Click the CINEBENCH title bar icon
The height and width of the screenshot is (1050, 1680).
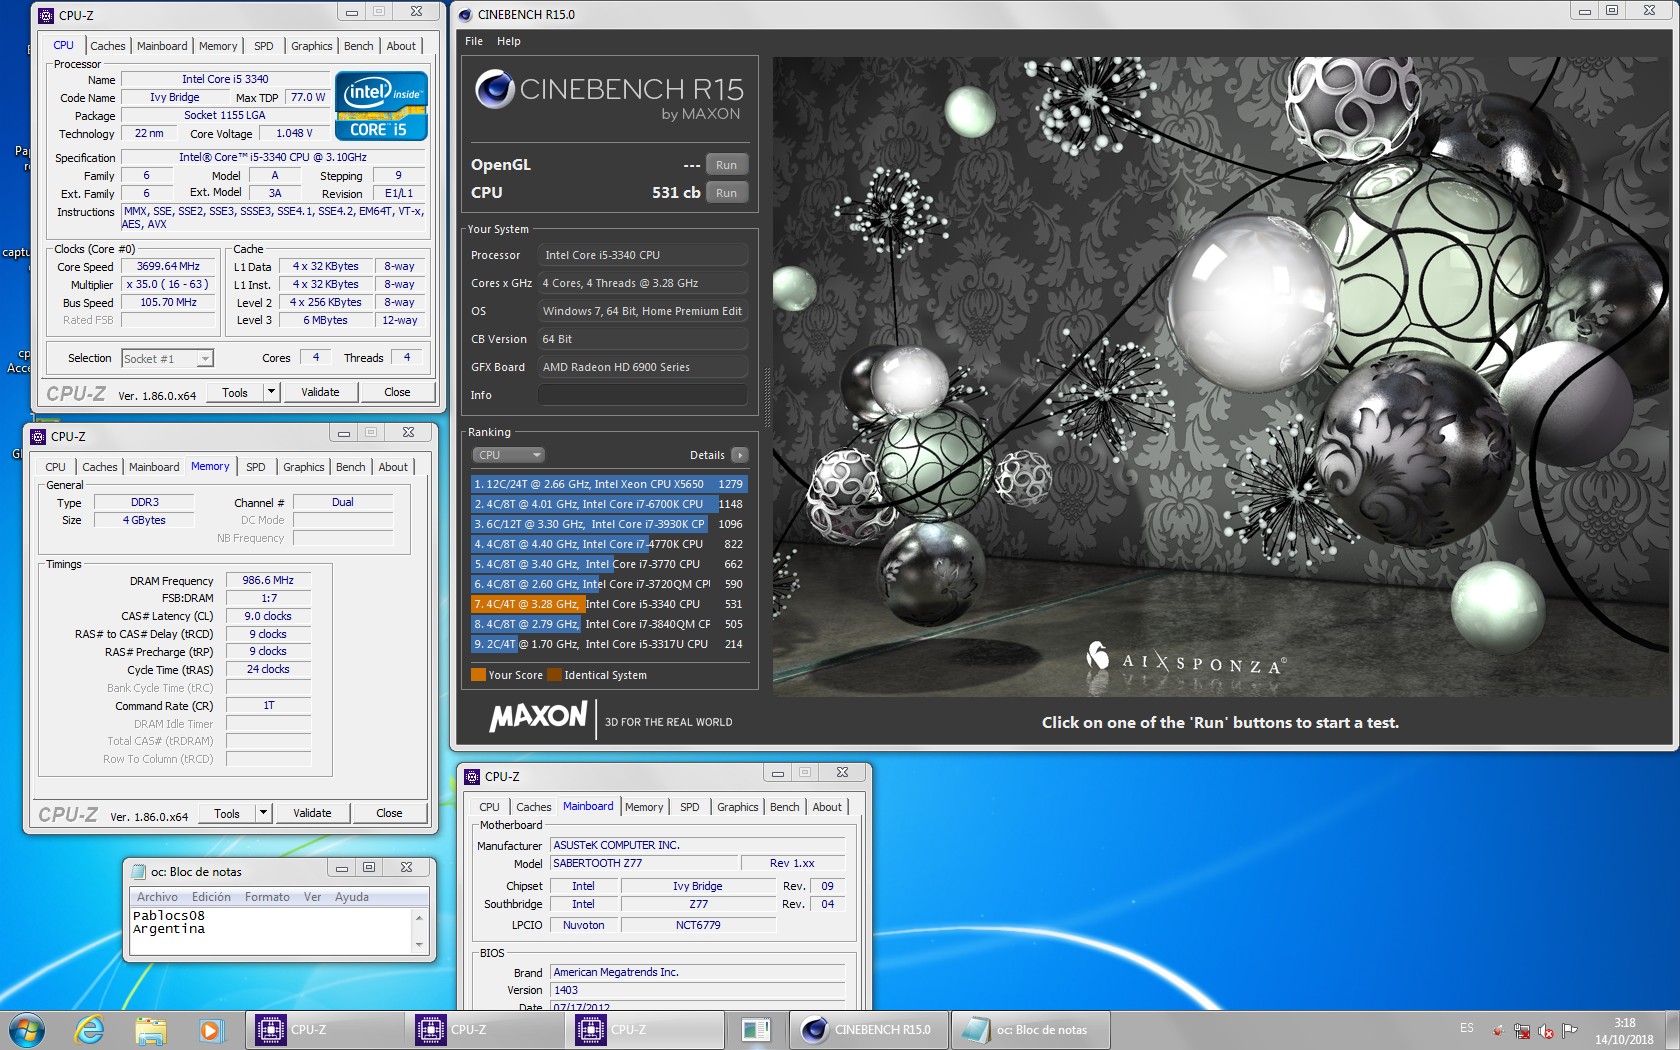(x=465, y=14)
